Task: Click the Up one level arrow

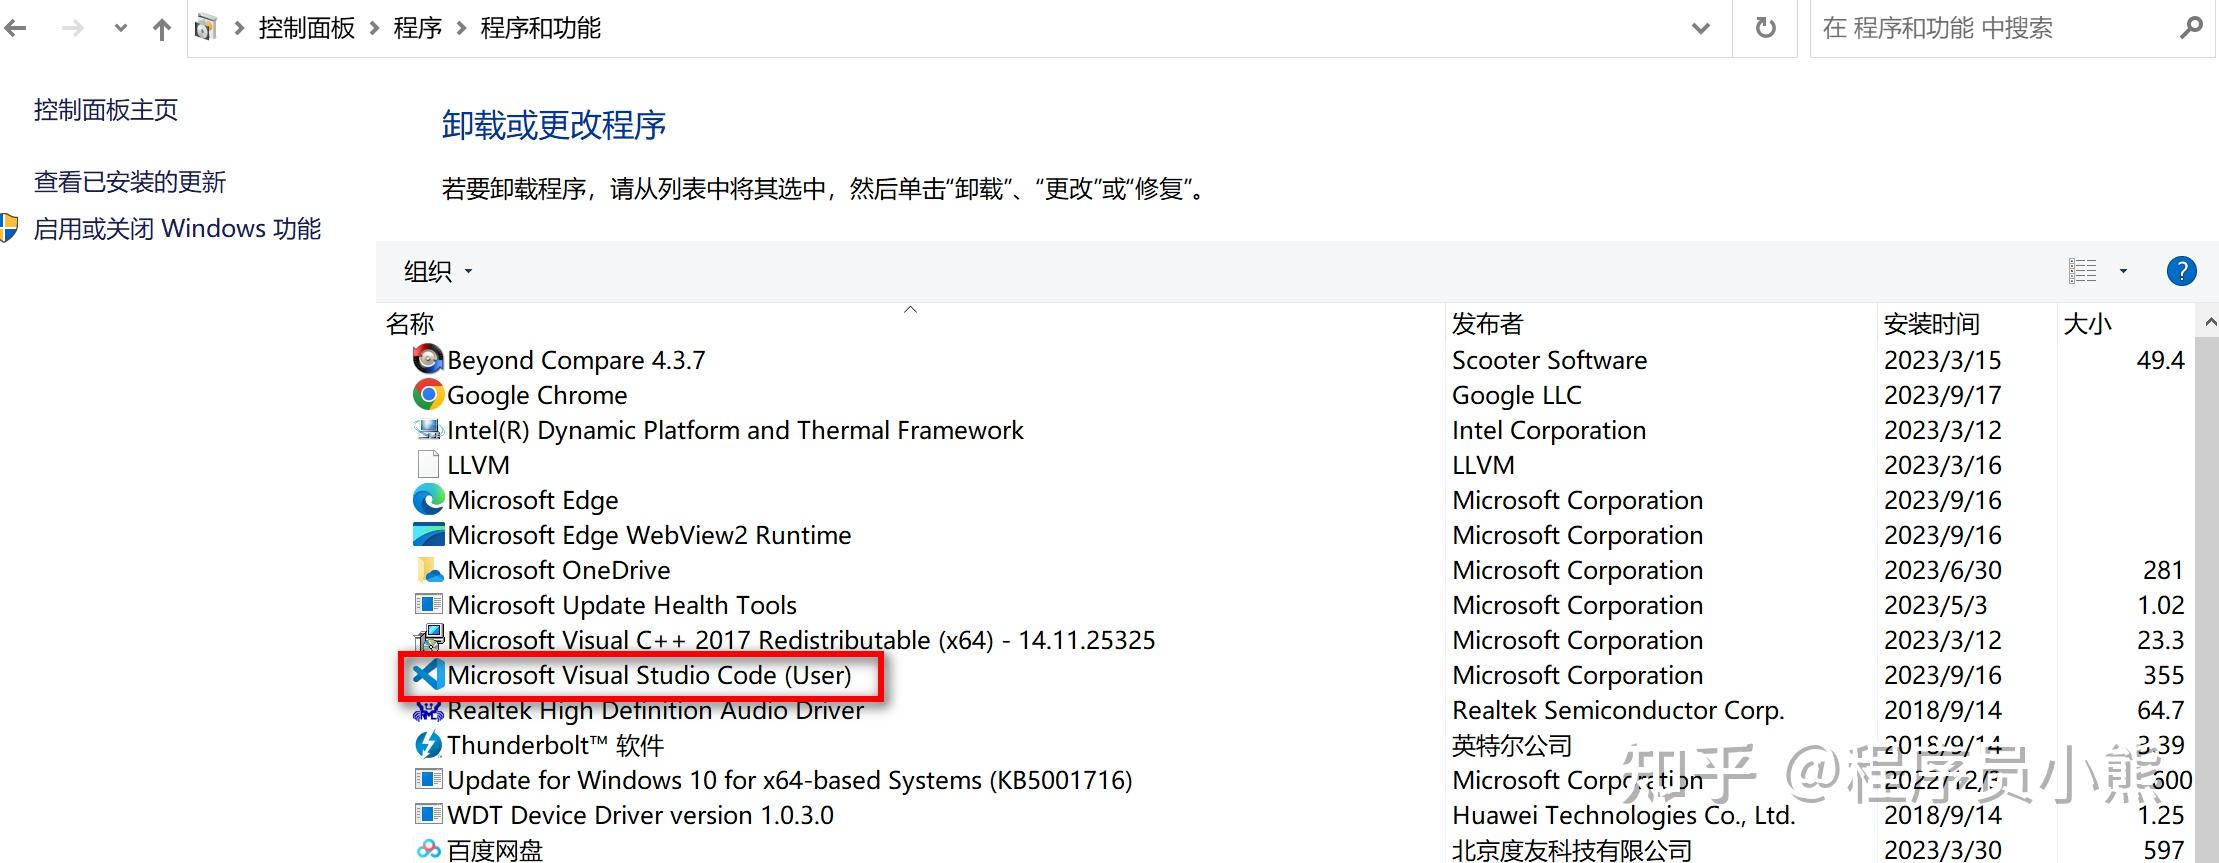Action: 161,29
